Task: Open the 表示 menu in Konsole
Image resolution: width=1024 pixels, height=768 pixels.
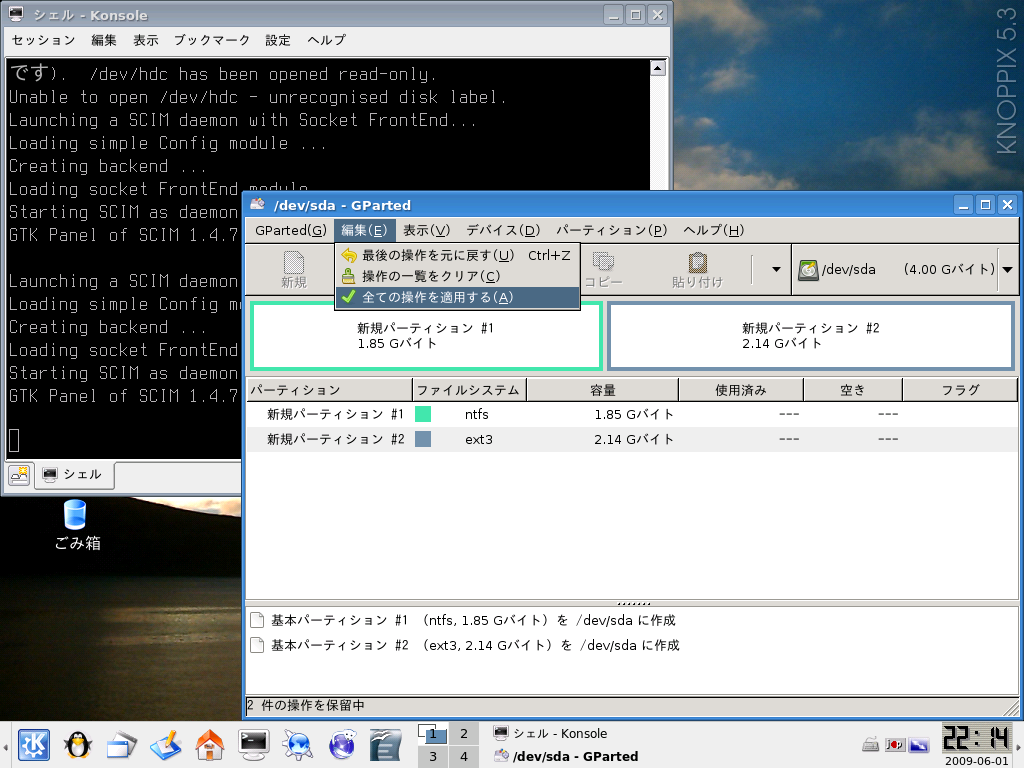Action: click(146, 40)
